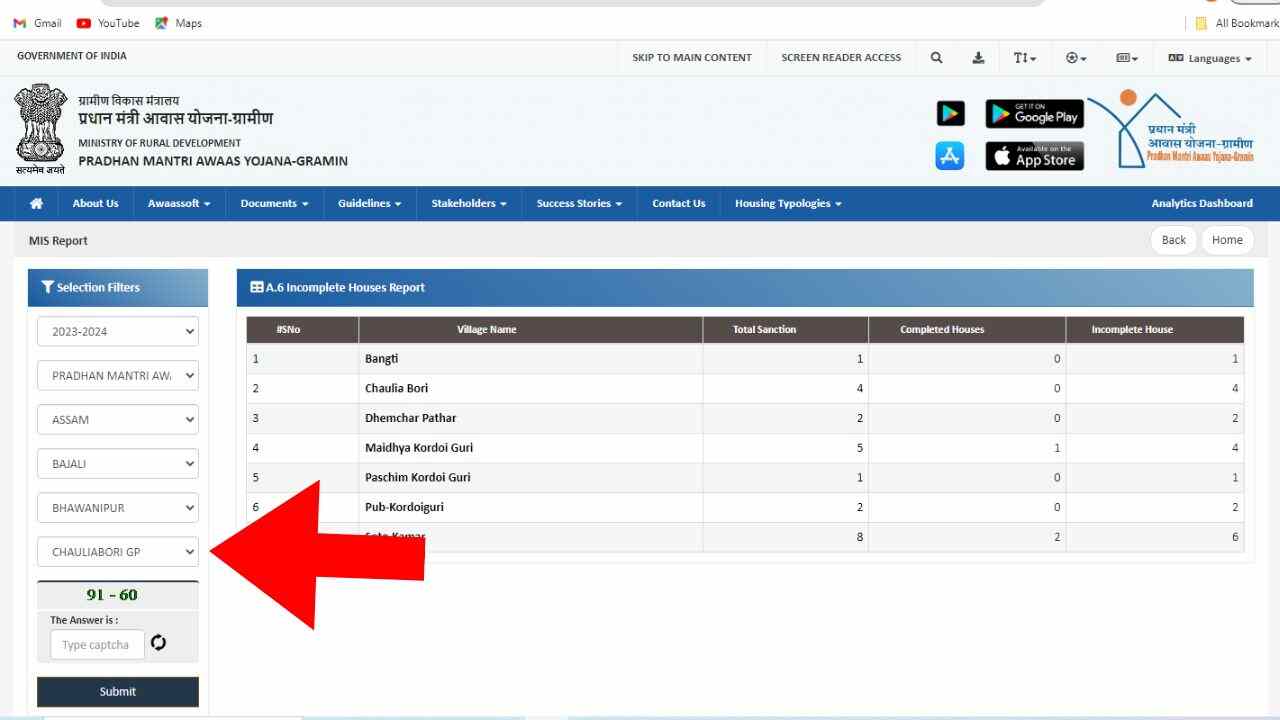Viewport: 1280px width, 720px height.
Task: Expand the Documents menu
Action: [274, 203]
